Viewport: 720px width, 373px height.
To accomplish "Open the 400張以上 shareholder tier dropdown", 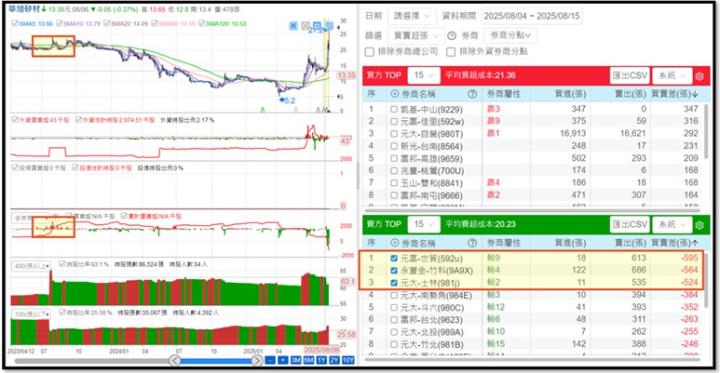I will pos(31,266).
